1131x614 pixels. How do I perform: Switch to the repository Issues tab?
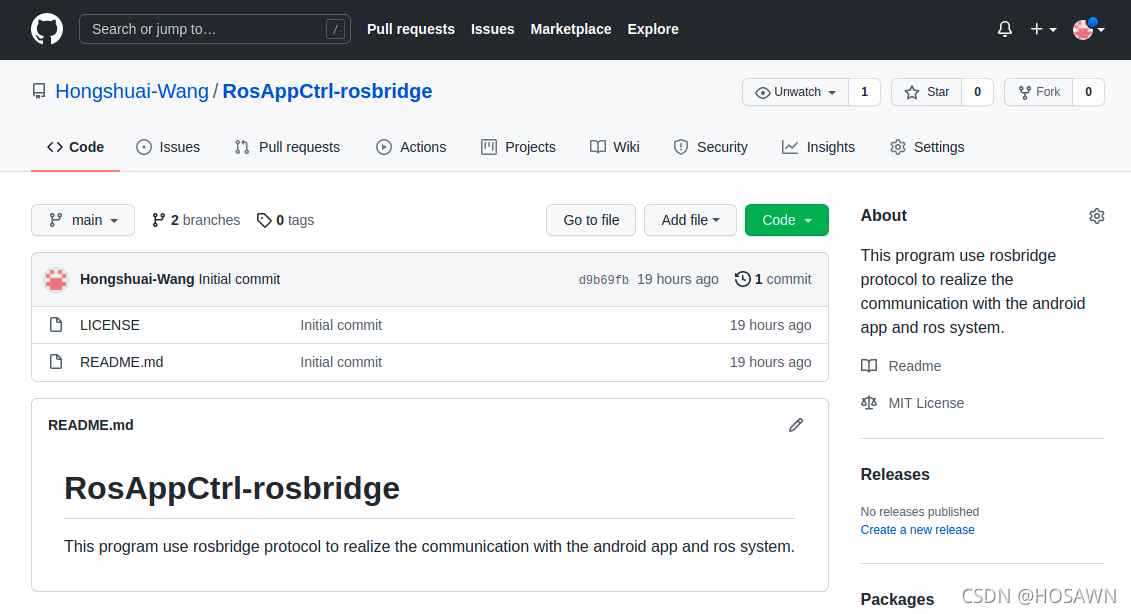(168, 147)
